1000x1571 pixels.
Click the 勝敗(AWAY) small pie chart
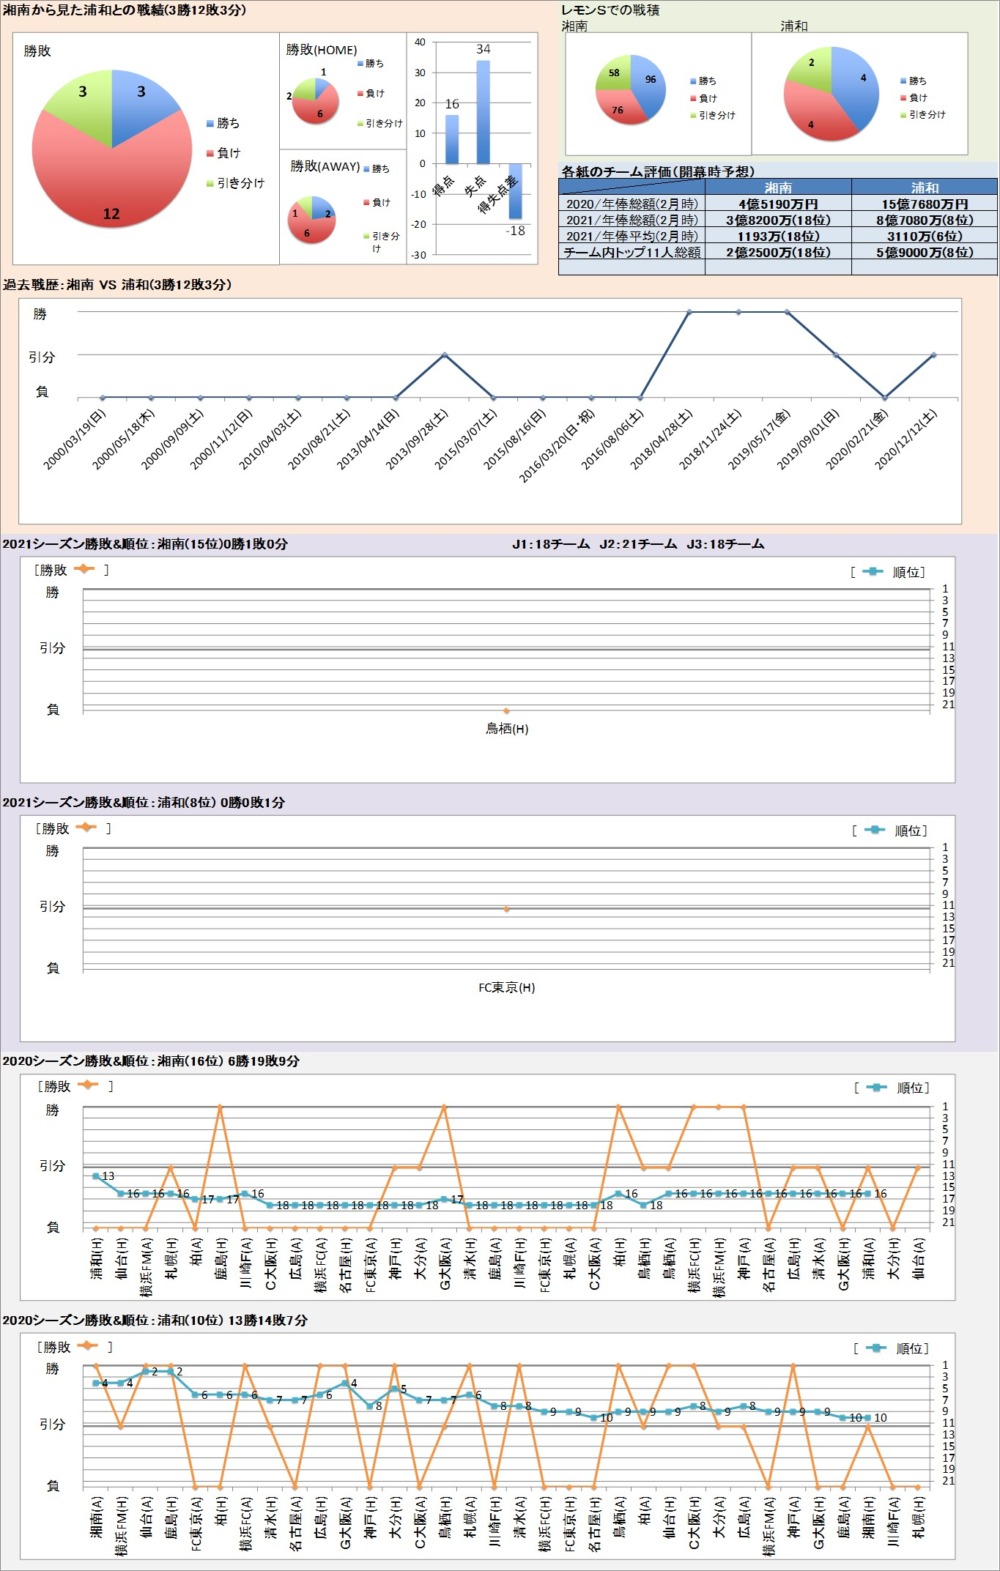(x=312, y=220)
